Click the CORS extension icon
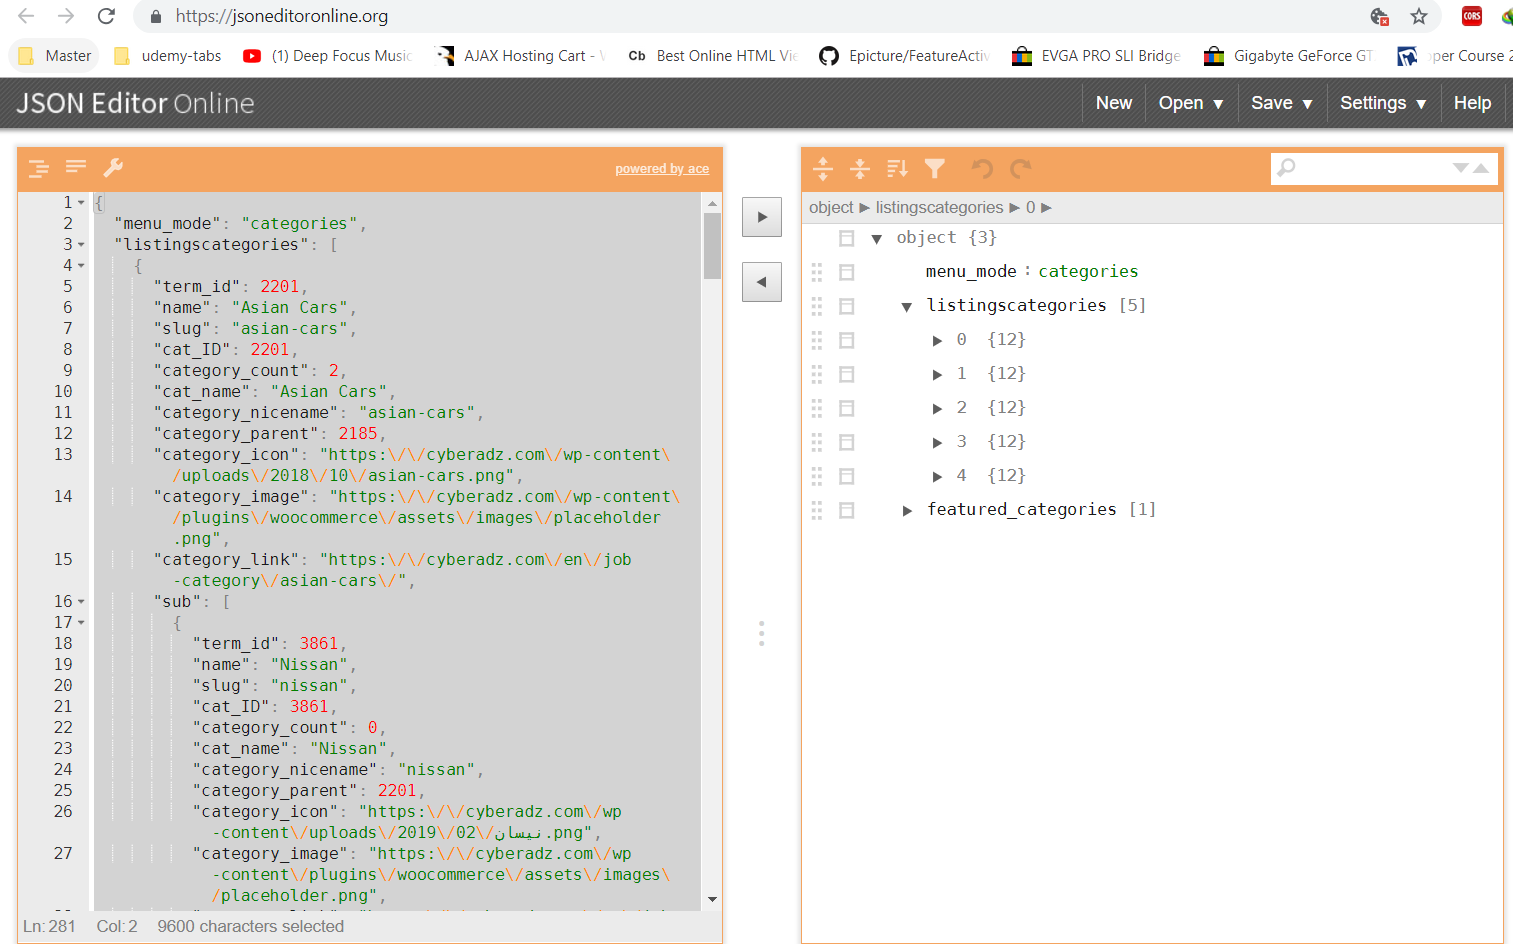This screenshot has width=1513, height=944. click(x=1472, y=16)
